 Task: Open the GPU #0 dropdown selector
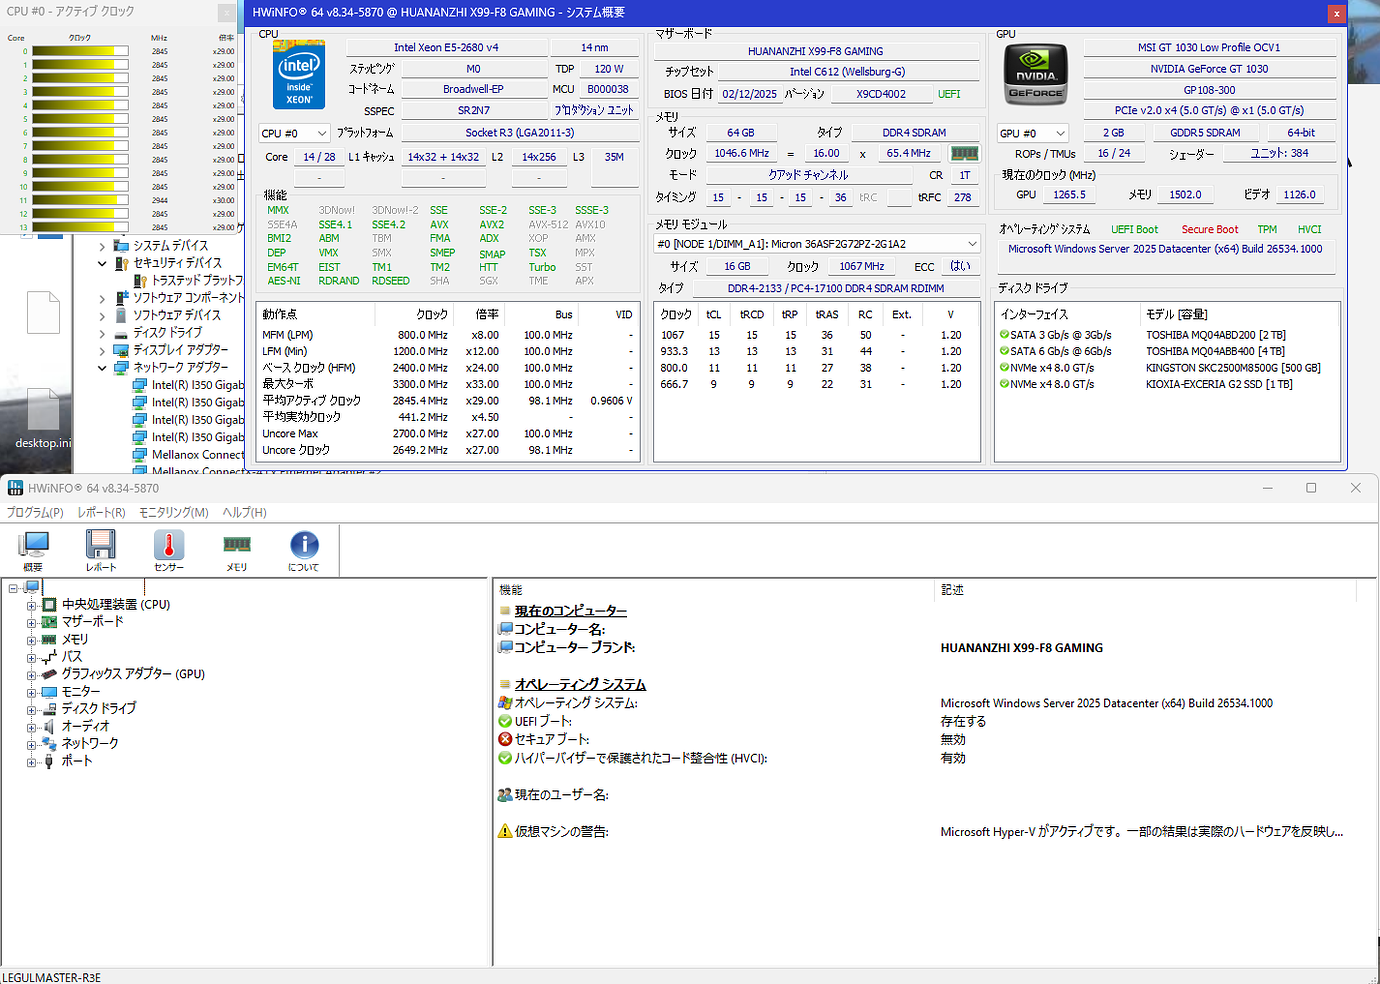[1032, 132]
